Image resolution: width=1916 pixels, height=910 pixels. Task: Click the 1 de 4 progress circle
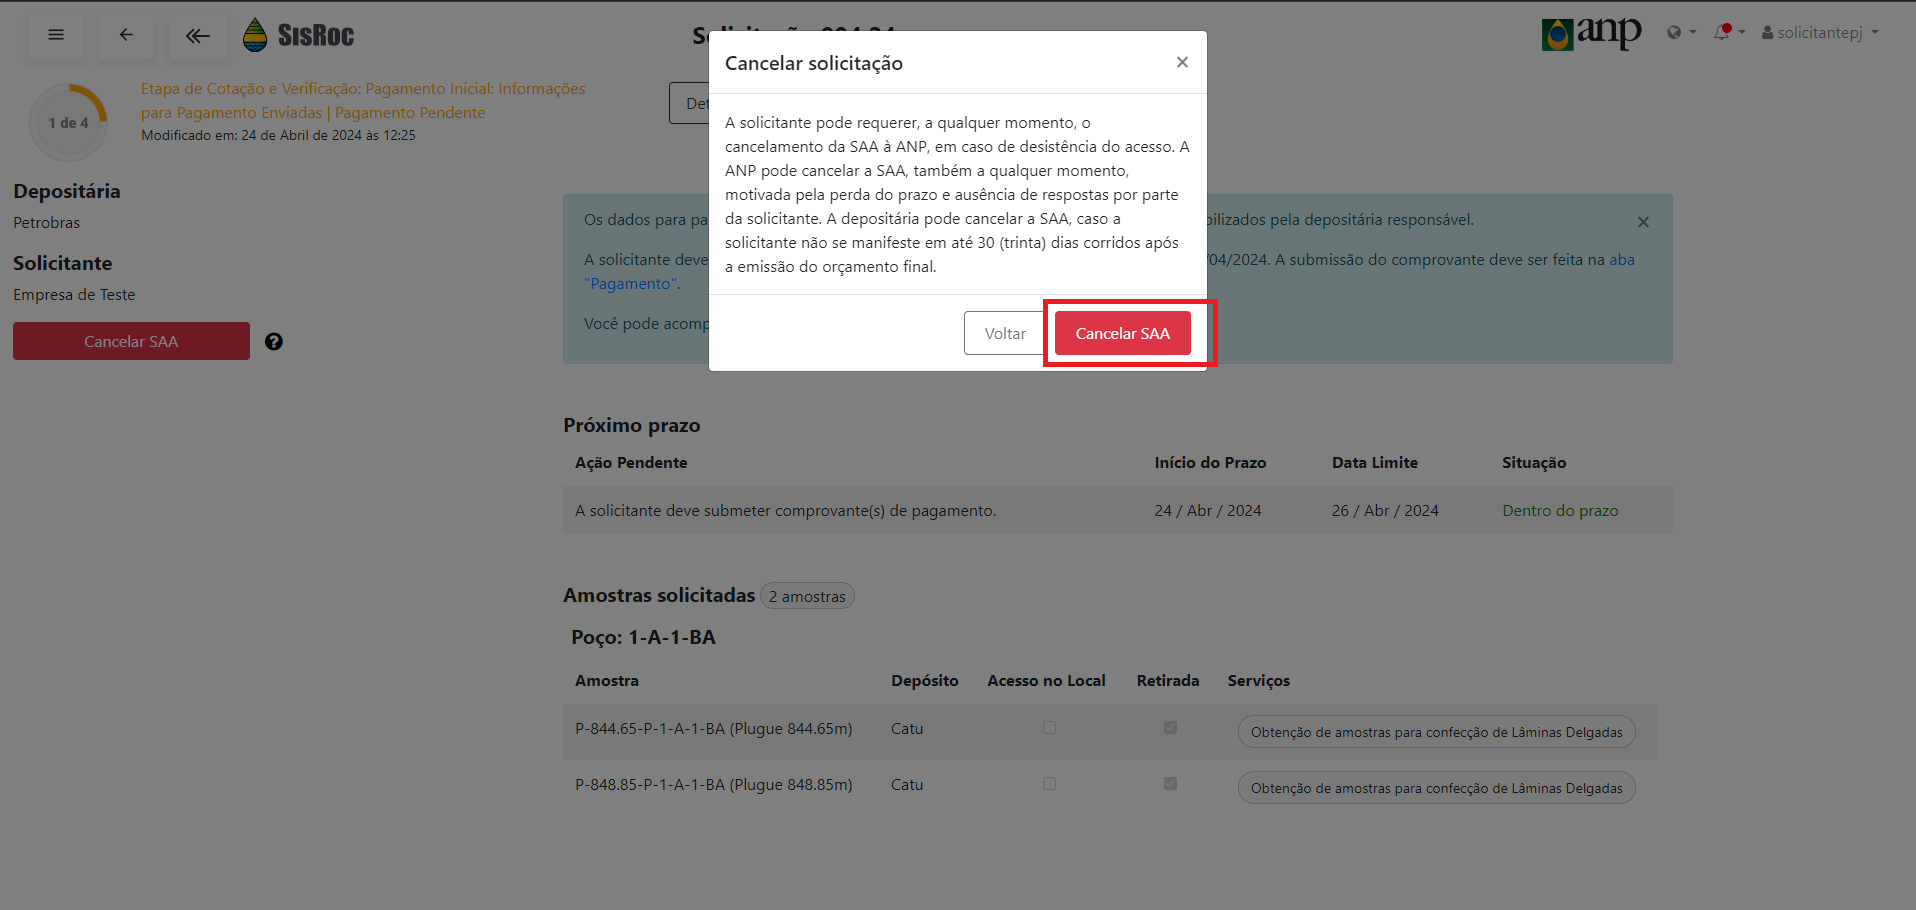coord(68,122)
